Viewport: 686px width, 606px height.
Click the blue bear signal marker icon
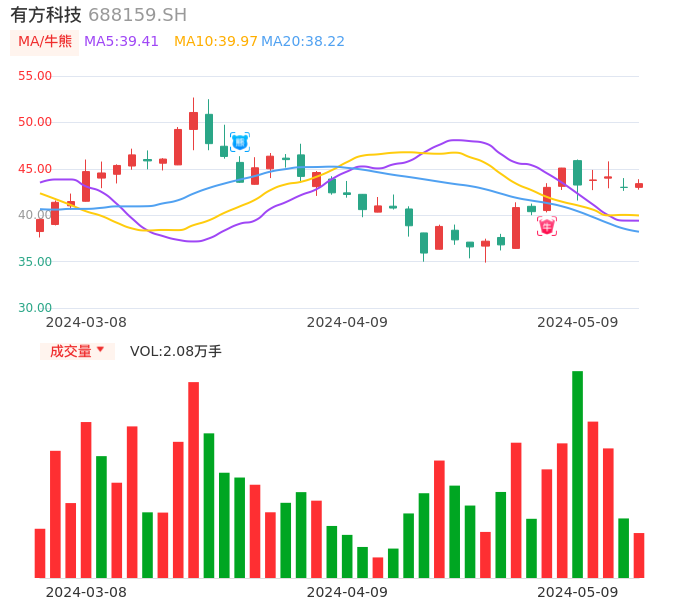click(240, 142)
